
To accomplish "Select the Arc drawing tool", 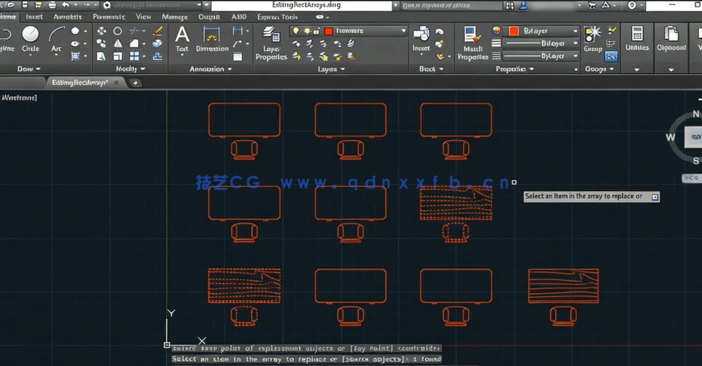I will point(56,39).
